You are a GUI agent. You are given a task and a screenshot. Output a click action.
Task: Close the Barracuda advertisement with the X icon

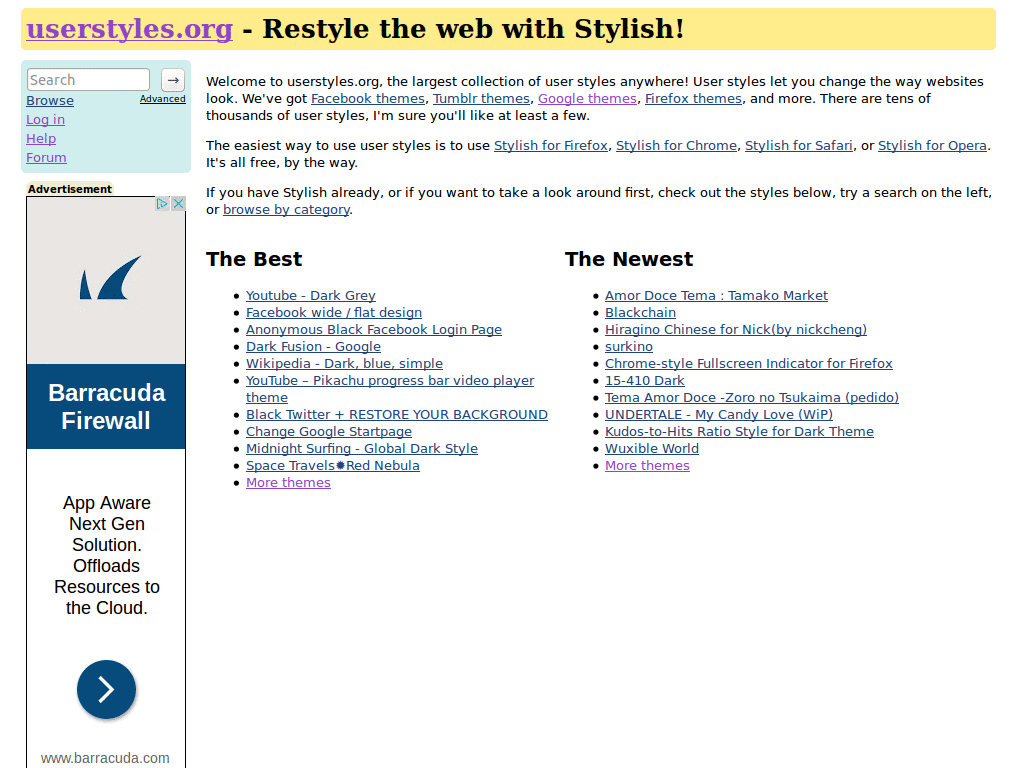coord(178,204)
